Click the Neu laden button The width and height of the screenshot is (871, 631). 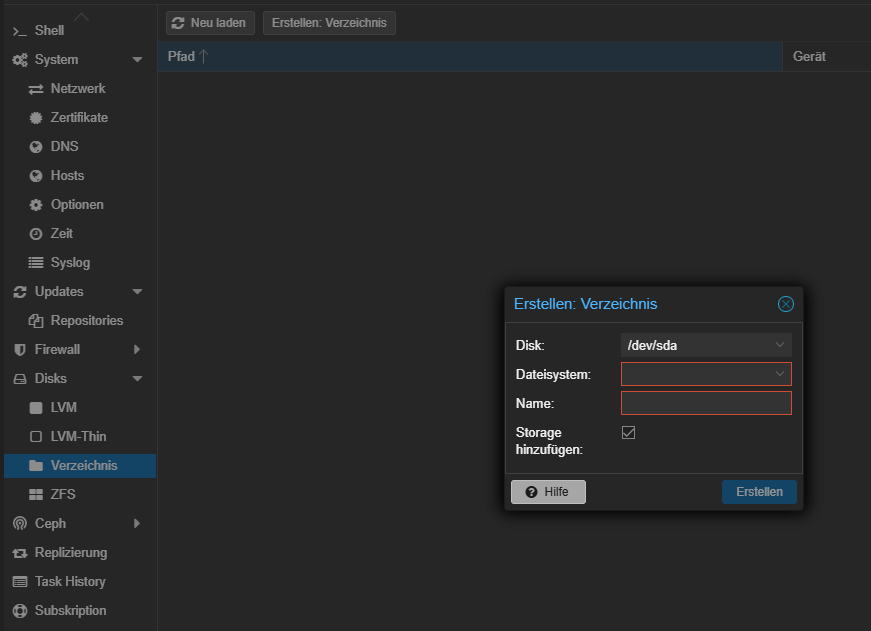click(210, 23)
